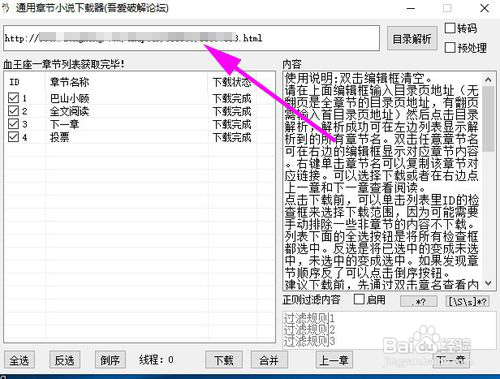The height and width of the screenshot is (379, 500).
Task: Click the application icon in title bar
Action: coord(6,8)
